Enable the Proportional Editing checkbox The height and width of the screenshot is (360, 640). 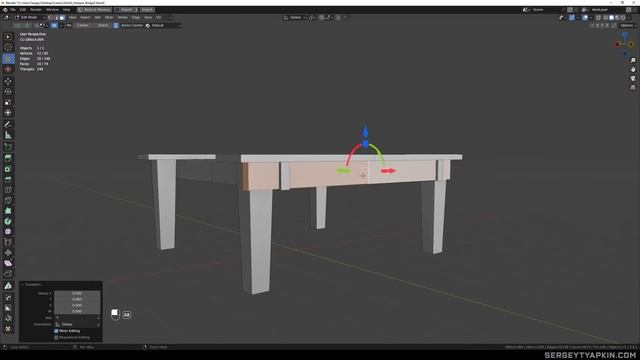pyautogui.click(x=56, y=338)
